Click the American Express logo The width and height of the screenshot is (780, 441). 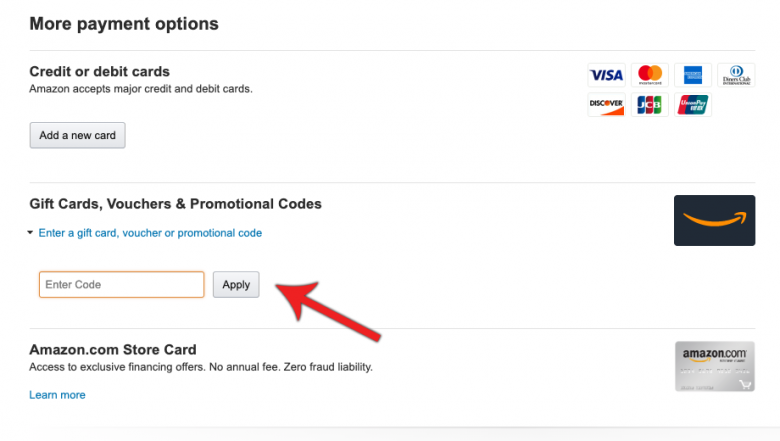(x=693, y=75)
